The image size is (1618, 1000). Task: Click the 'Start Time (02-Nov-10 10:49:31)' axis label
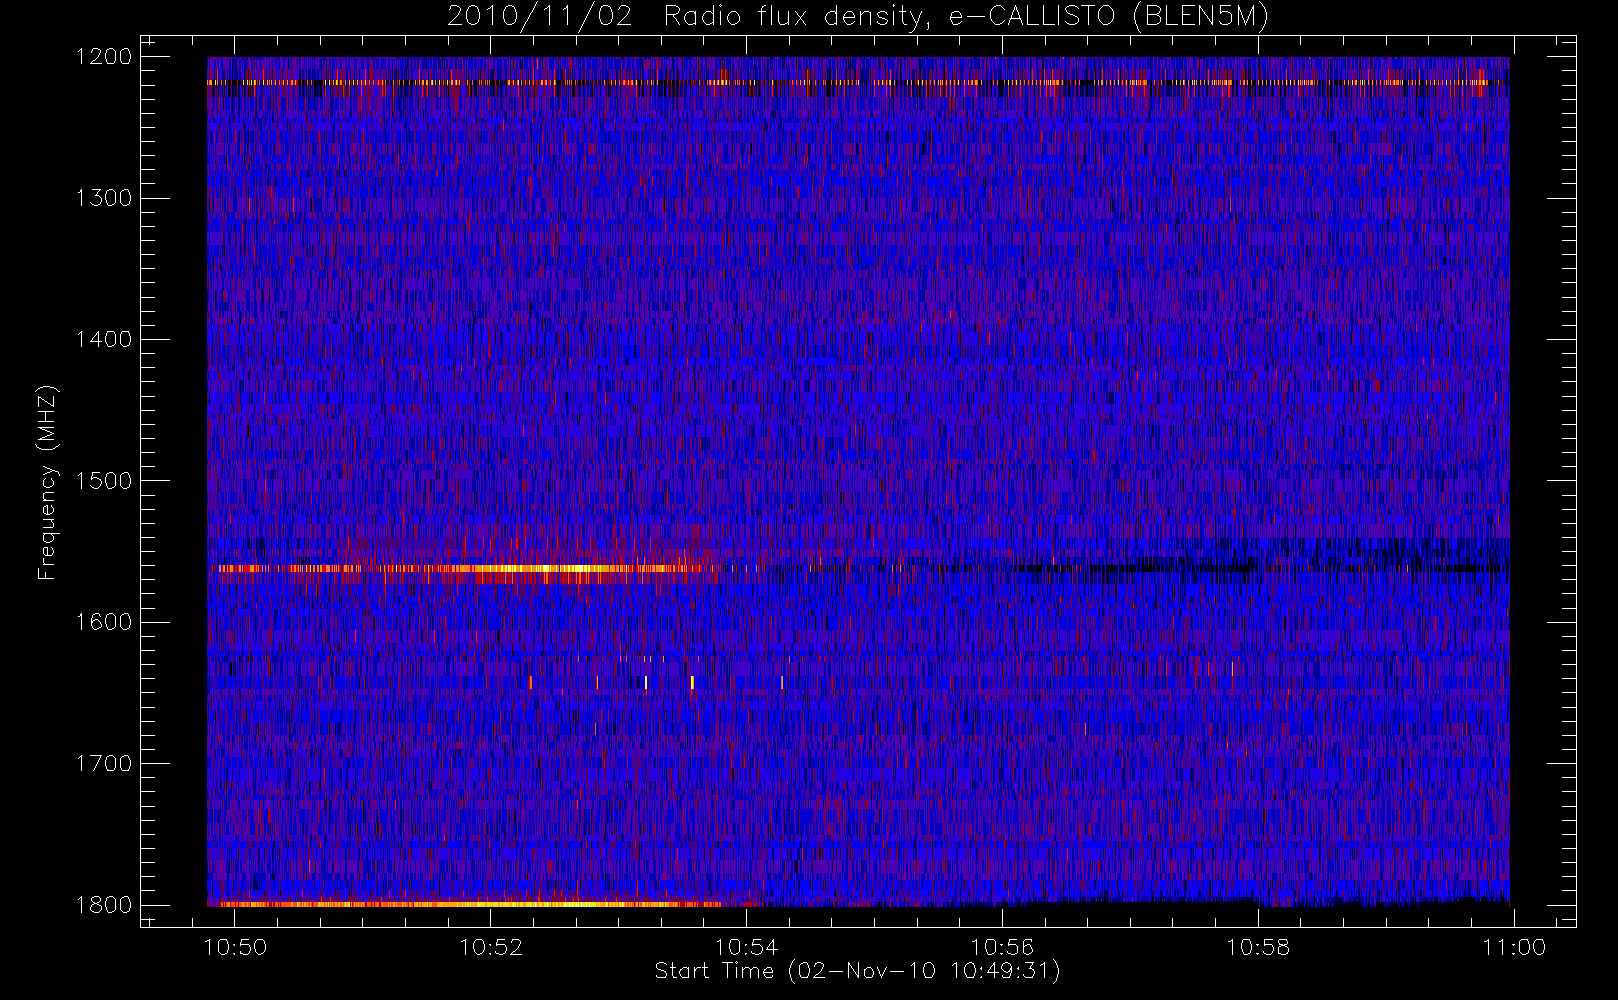click(857, 970)
